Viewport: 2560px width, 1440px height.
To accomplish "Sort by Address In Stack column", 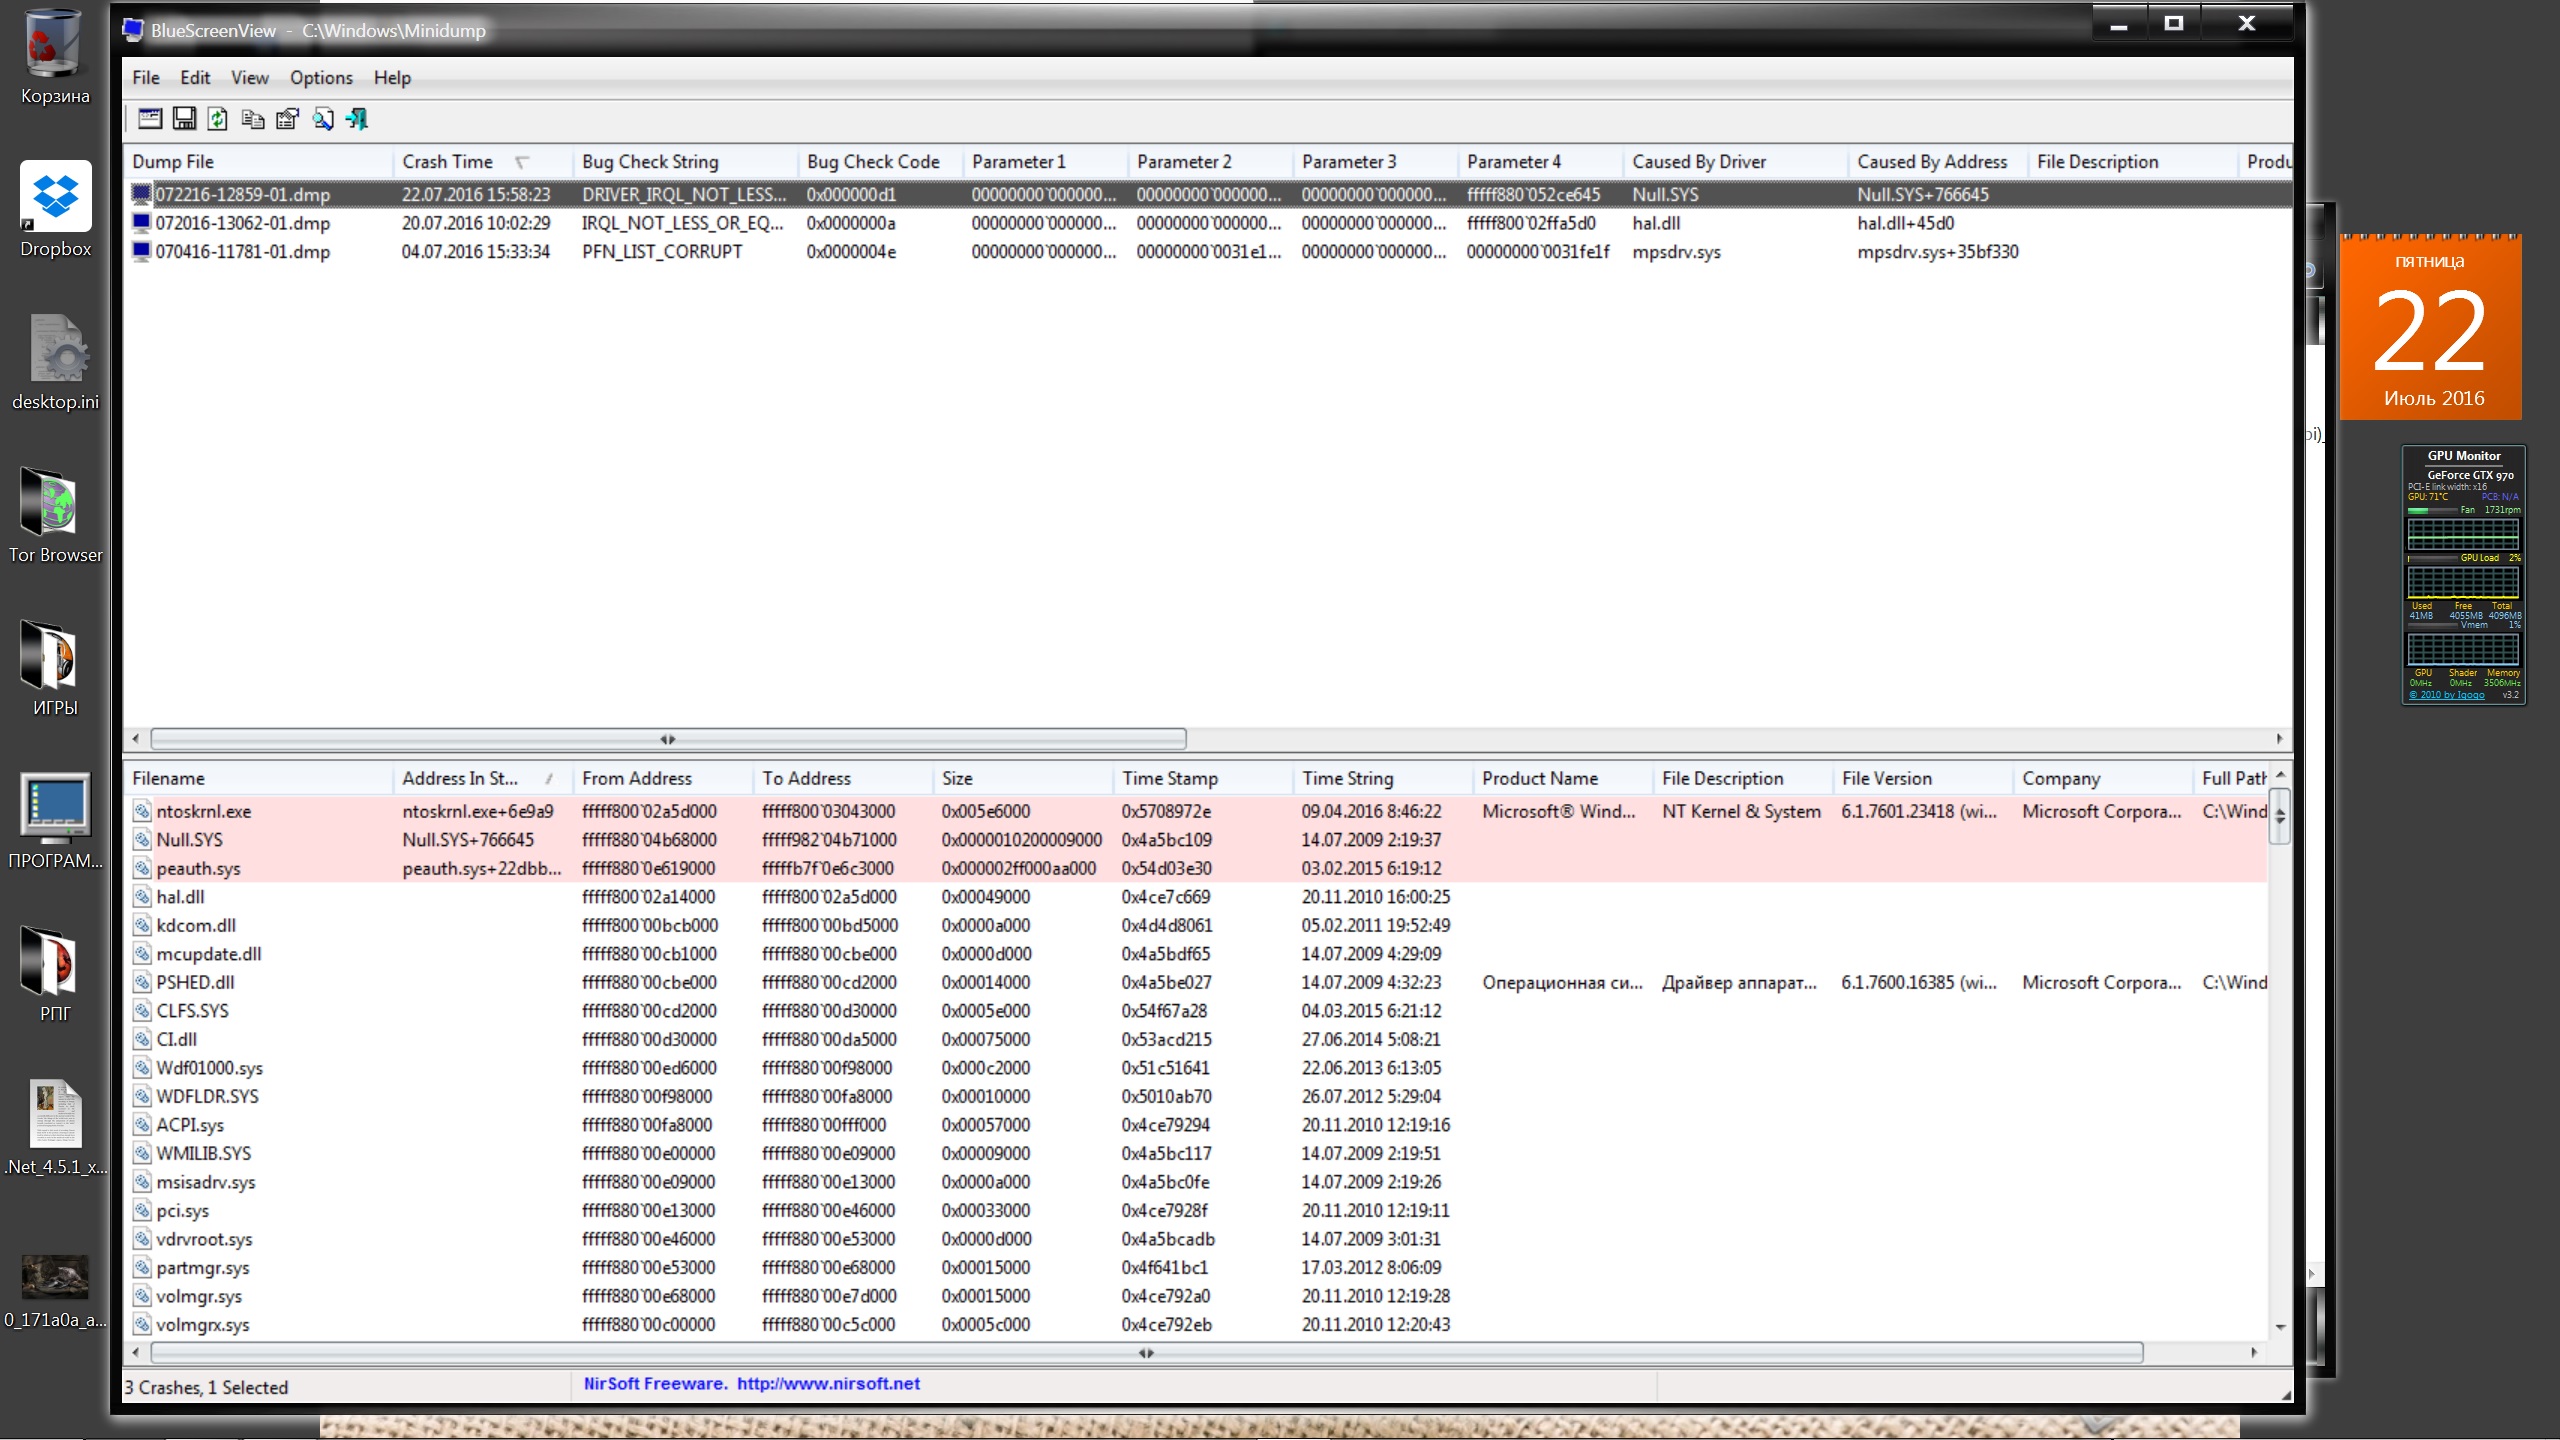I will click(460, 778).
